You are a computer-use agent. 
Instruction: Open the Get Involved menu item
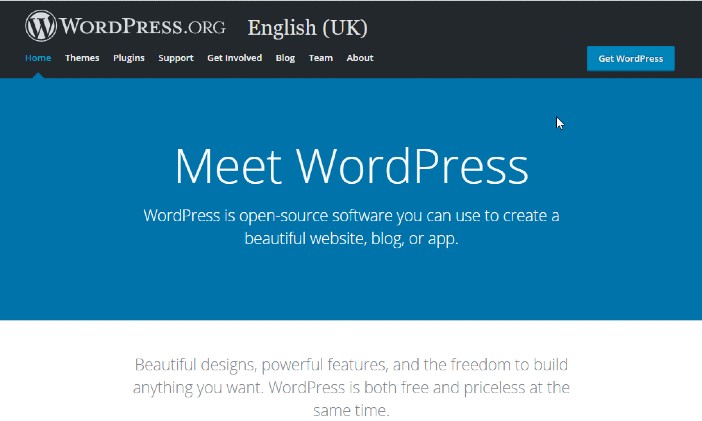tap(235, 58)
